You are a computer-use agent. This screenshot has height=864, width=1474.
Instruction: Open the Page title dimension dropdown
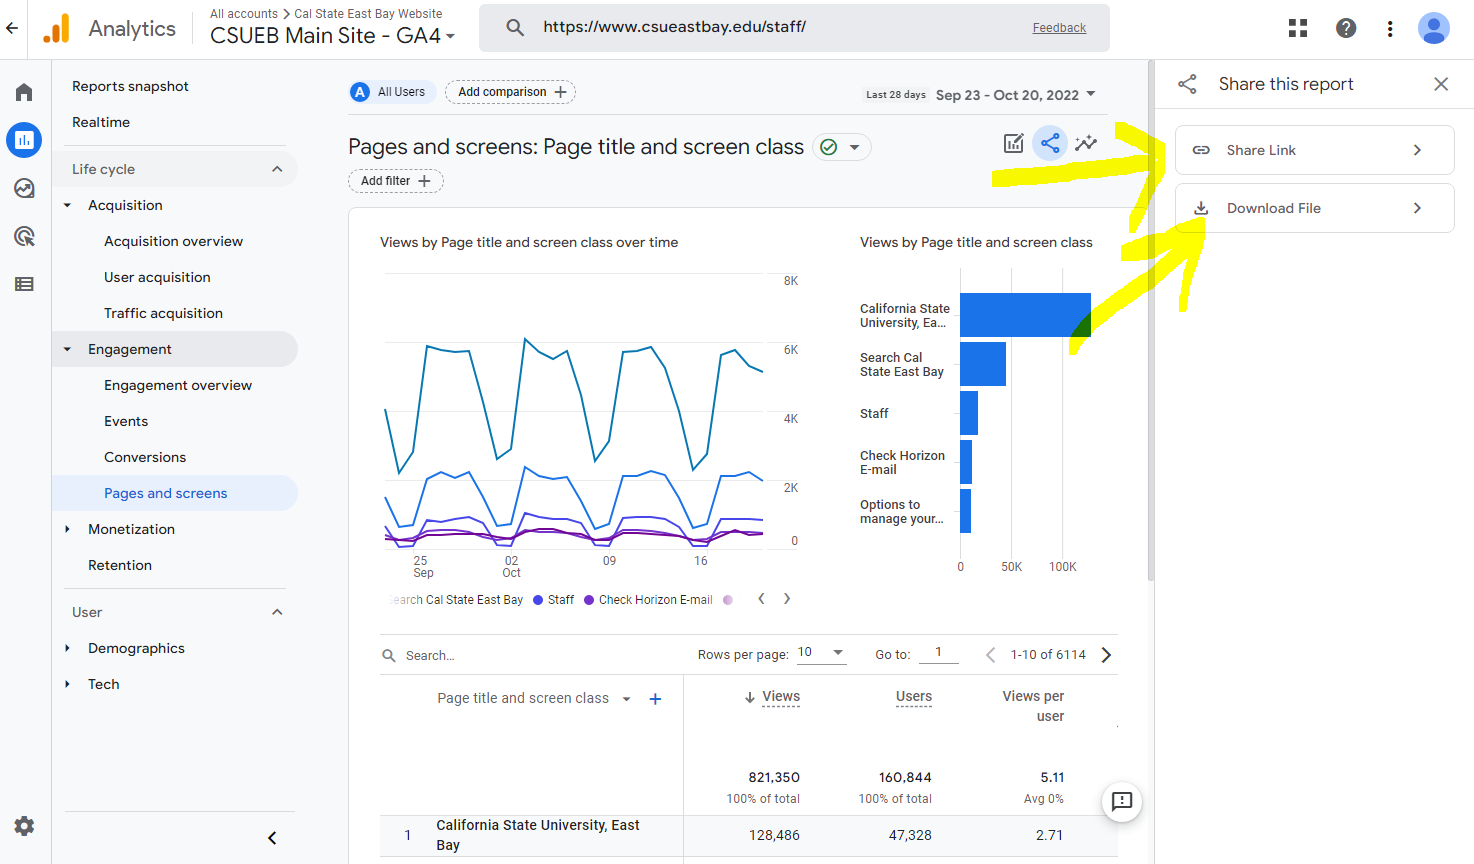pos(626,699)
